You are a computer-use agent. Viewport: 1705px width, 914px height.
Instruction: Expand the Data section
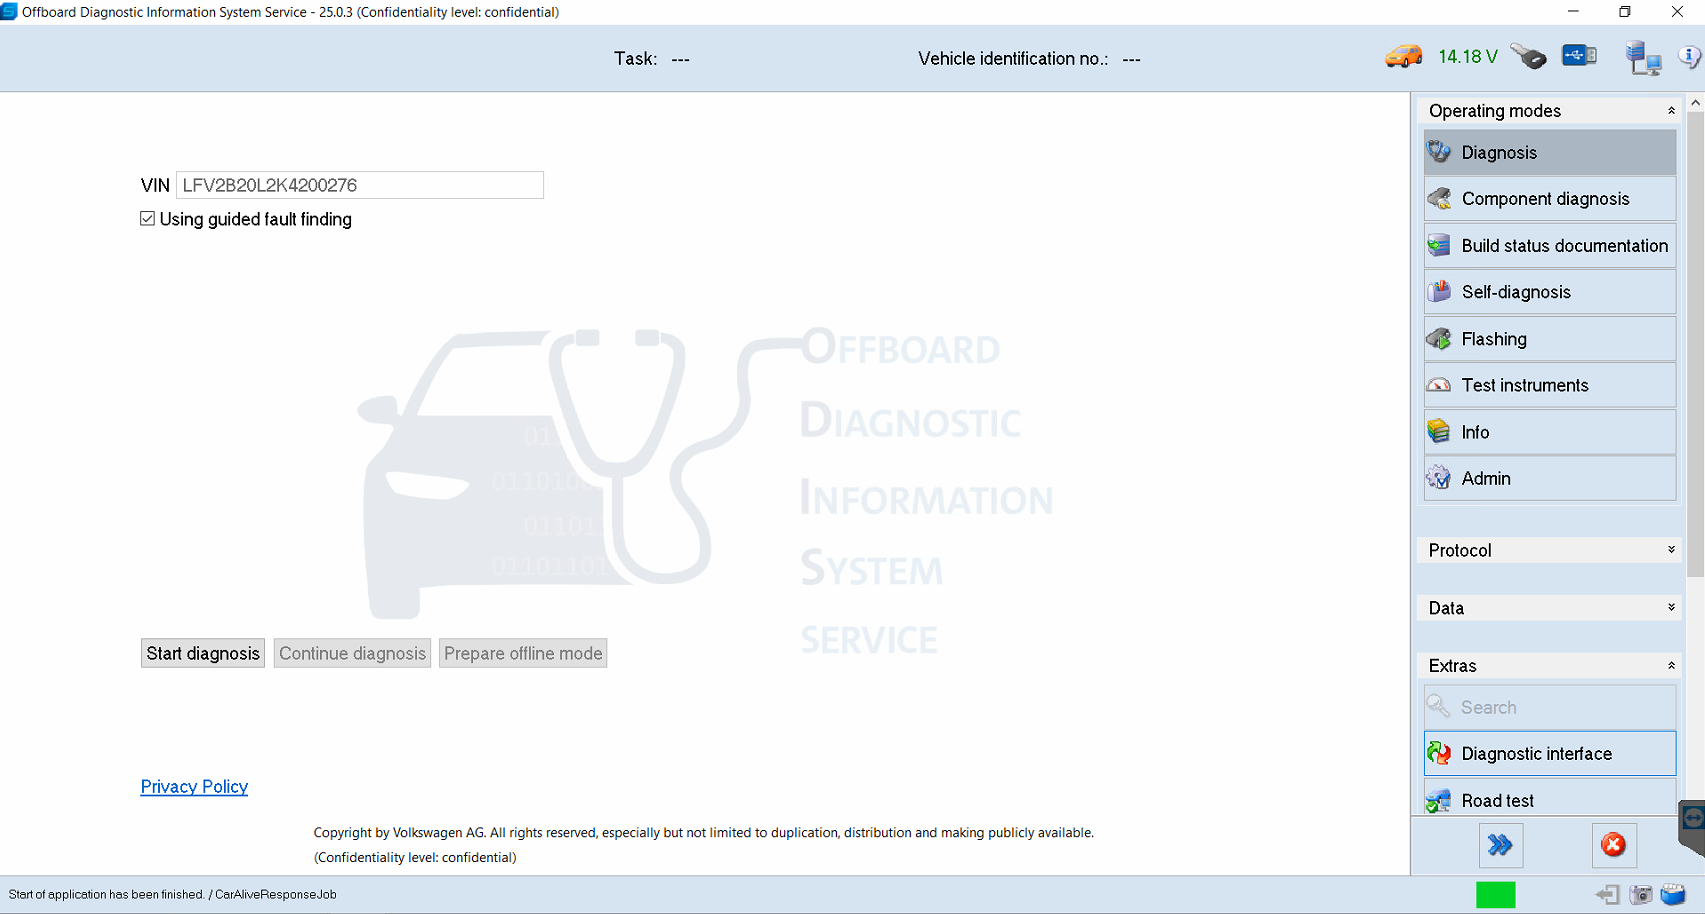click(x=1670, y=608)
